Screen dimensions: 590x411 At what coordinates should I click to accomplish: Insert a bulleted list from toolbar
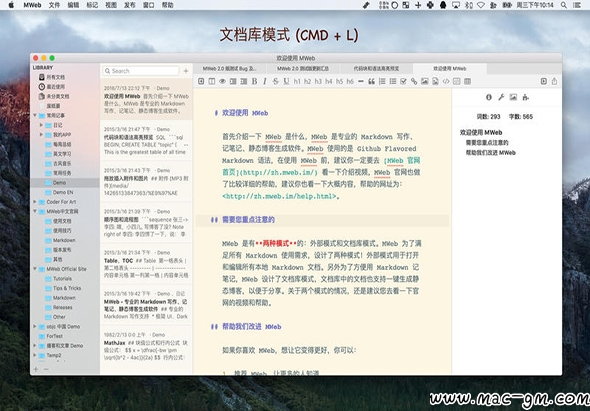point(393,81)
